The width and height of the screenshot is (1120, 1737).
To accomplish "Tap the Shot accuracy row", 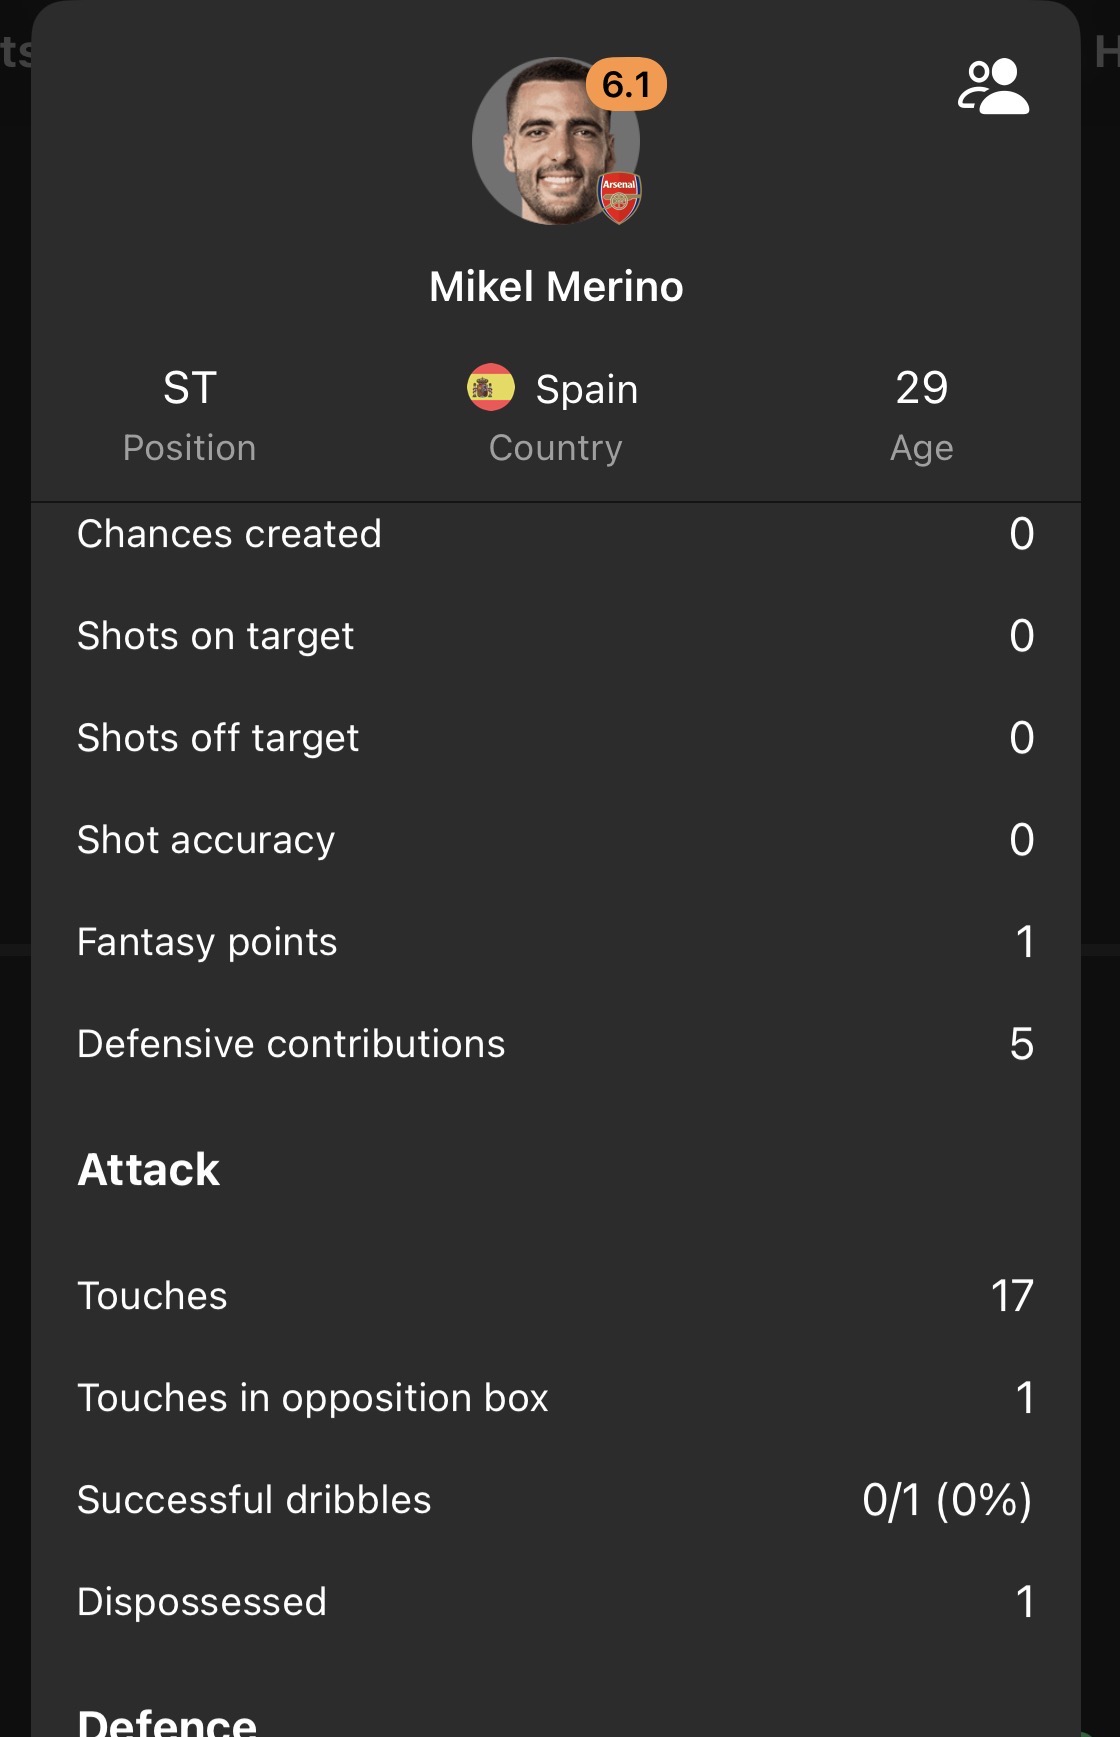I will click(556, 840).
